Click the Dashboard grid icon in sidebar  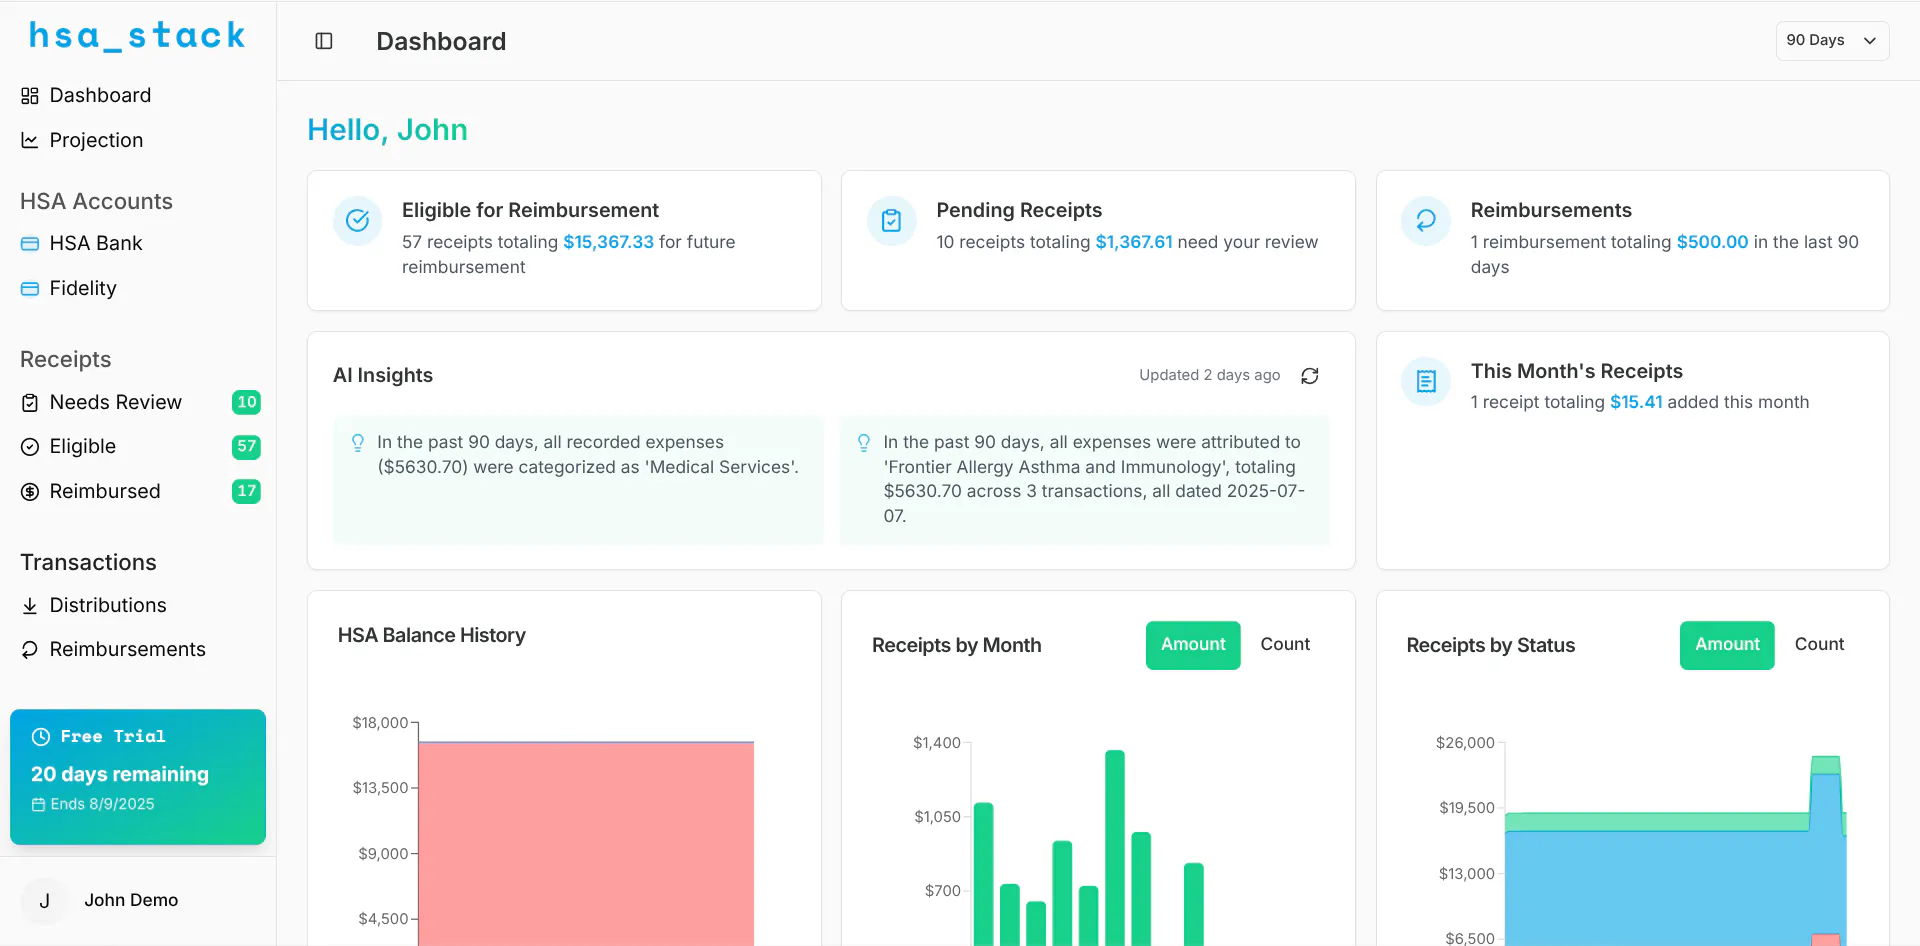(30, 96)
